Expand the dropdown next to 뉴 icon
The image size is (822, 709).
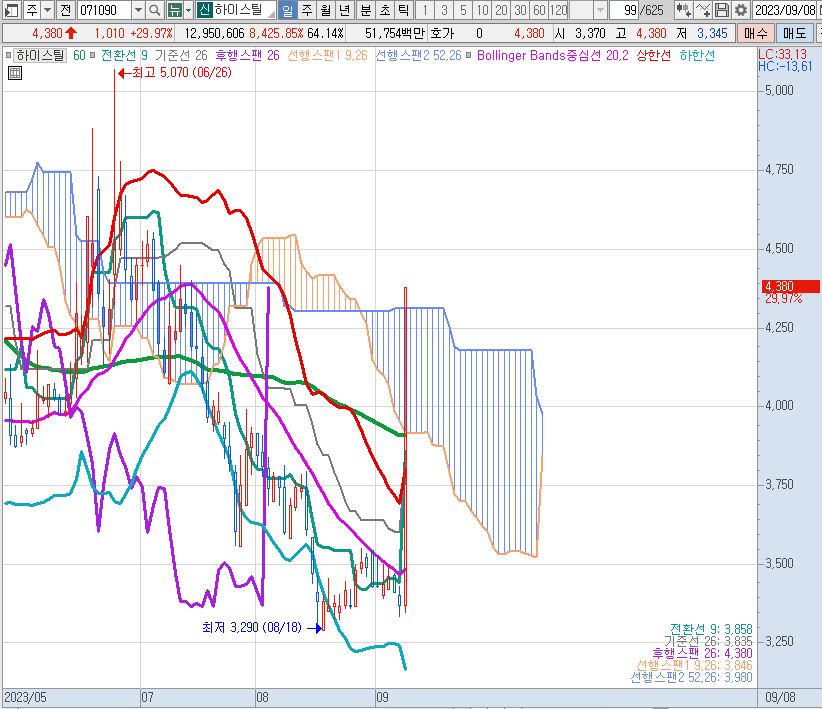click(x=188, y=9)
